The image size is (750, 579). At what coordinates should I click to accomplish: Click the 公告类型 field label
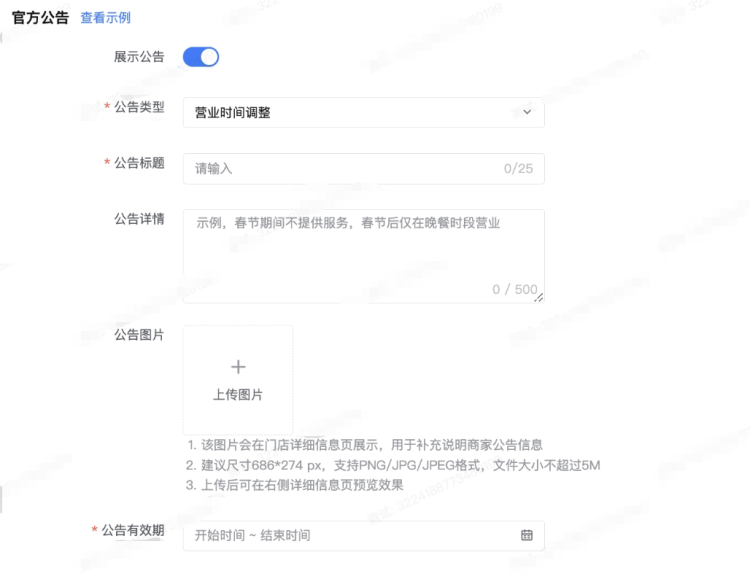click(x=139, y=107)
